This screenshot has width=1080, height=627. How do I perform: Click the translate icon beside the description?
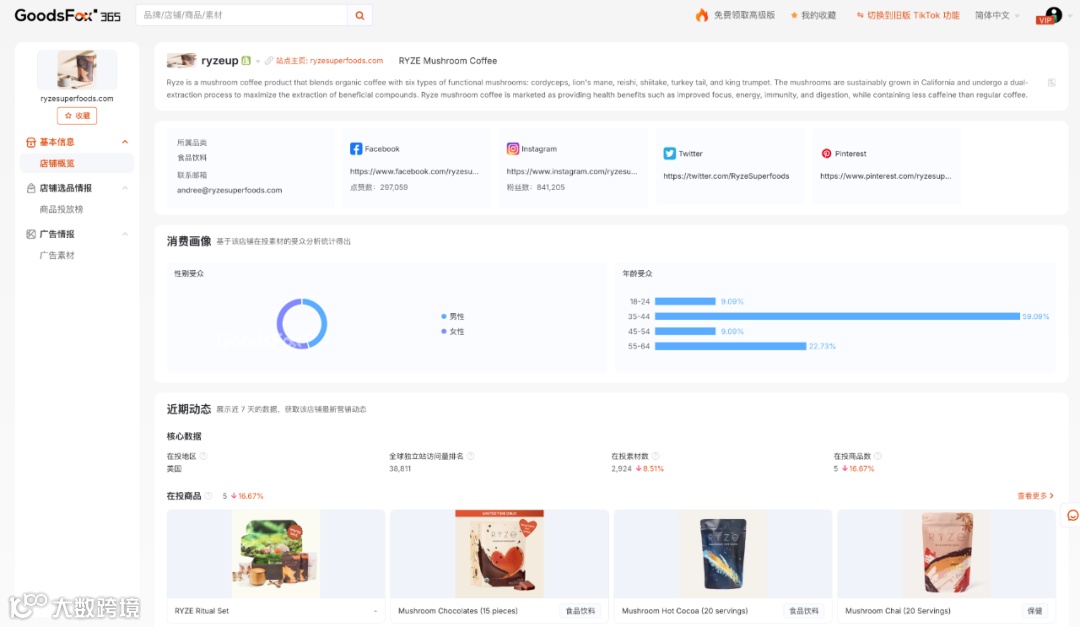[x=1052, y=83]
